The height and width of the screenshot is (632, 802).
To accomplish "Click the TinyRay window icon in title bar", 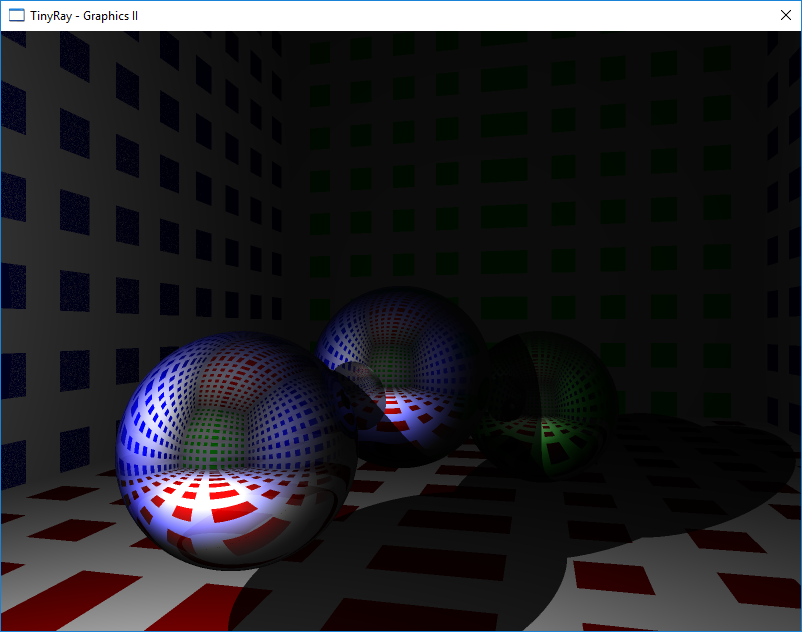I will (16, 15).
